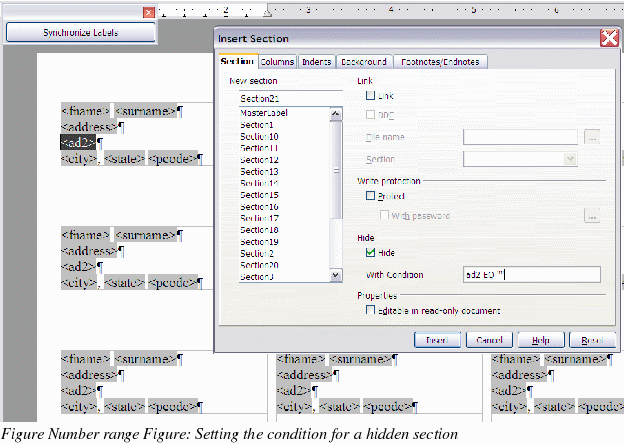Check the Protect option
Screen dimensions: 625x445
click(371, 196)
